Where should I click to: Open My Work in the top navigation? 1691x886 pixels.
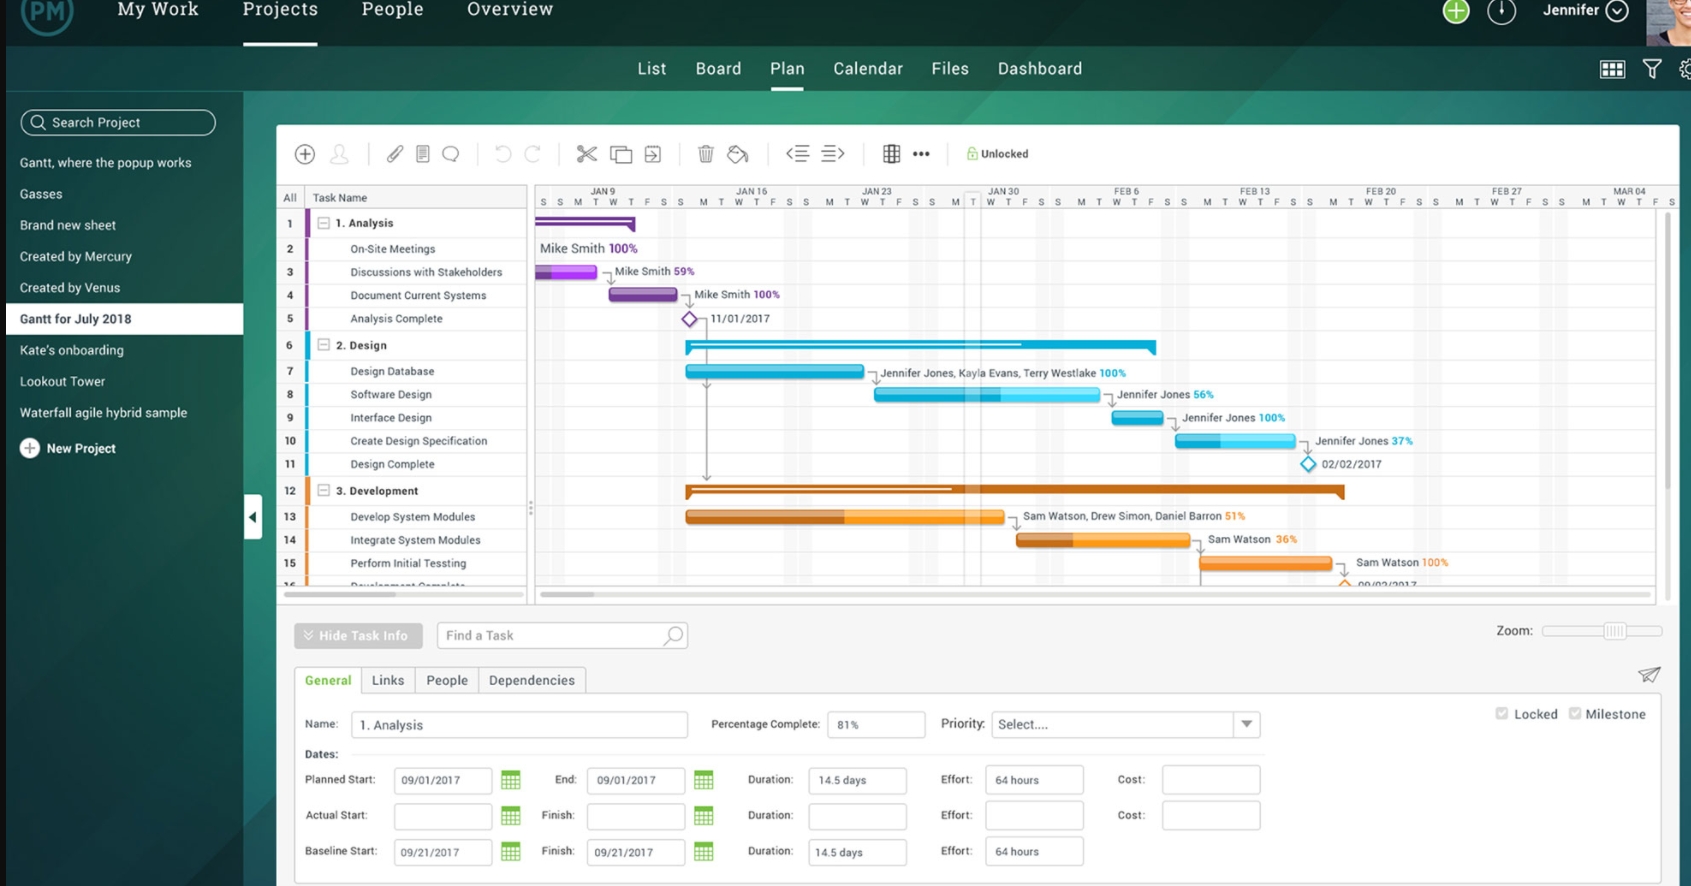[x=158, y=10]
